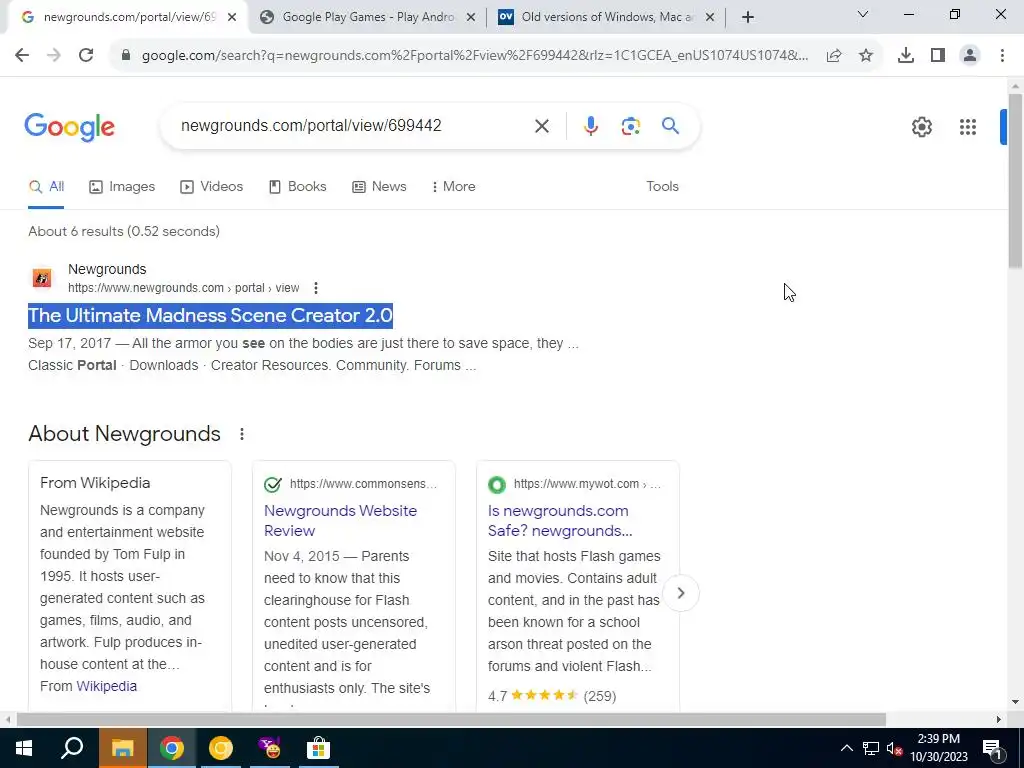1024x768 pixels.
Task: Click the forward navigation arrow
Action: point(54,55)
